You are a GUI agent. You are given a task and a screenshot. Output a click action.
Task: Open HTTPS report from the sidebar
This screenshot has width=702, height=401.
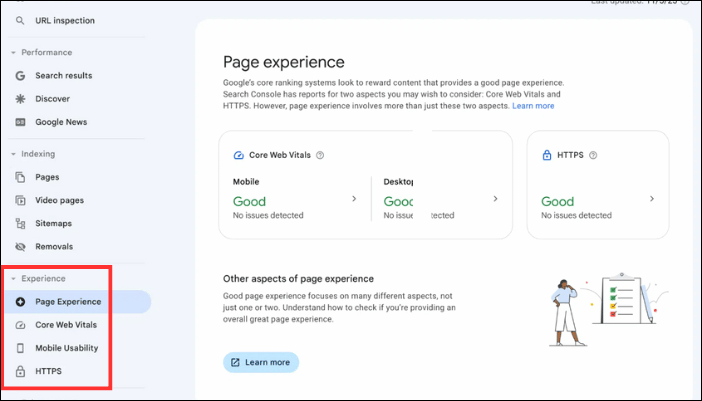(x=48, y=371)
